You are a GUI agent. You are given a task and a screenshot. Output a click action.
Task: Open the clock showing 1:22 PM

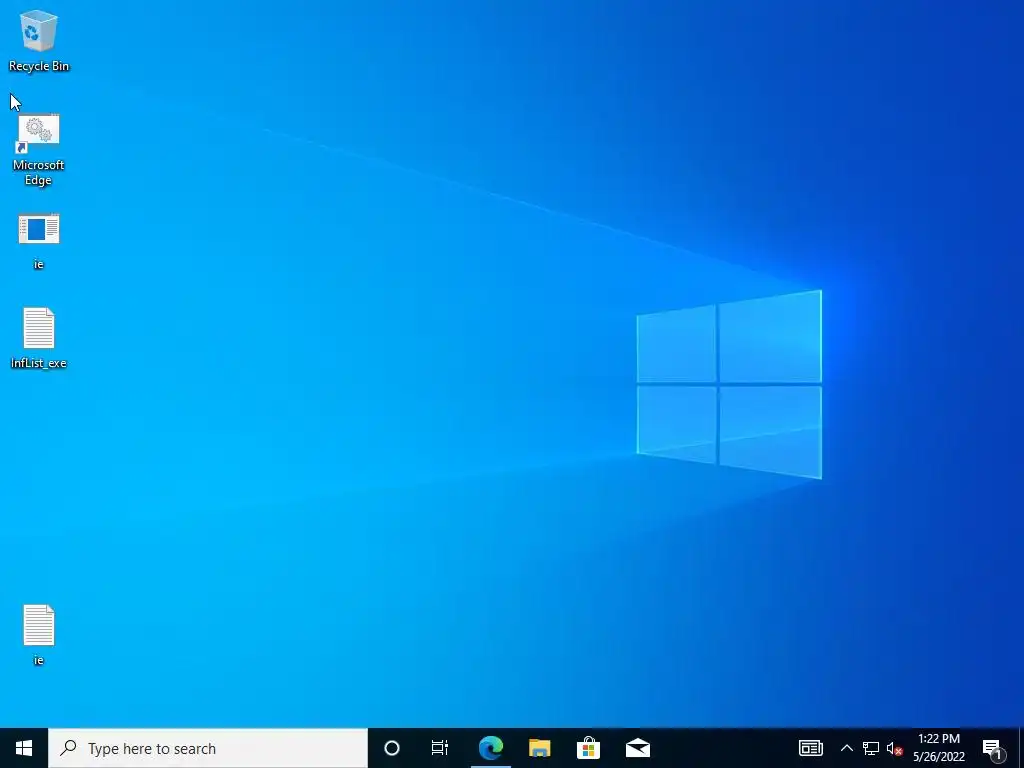coord(939,748)
